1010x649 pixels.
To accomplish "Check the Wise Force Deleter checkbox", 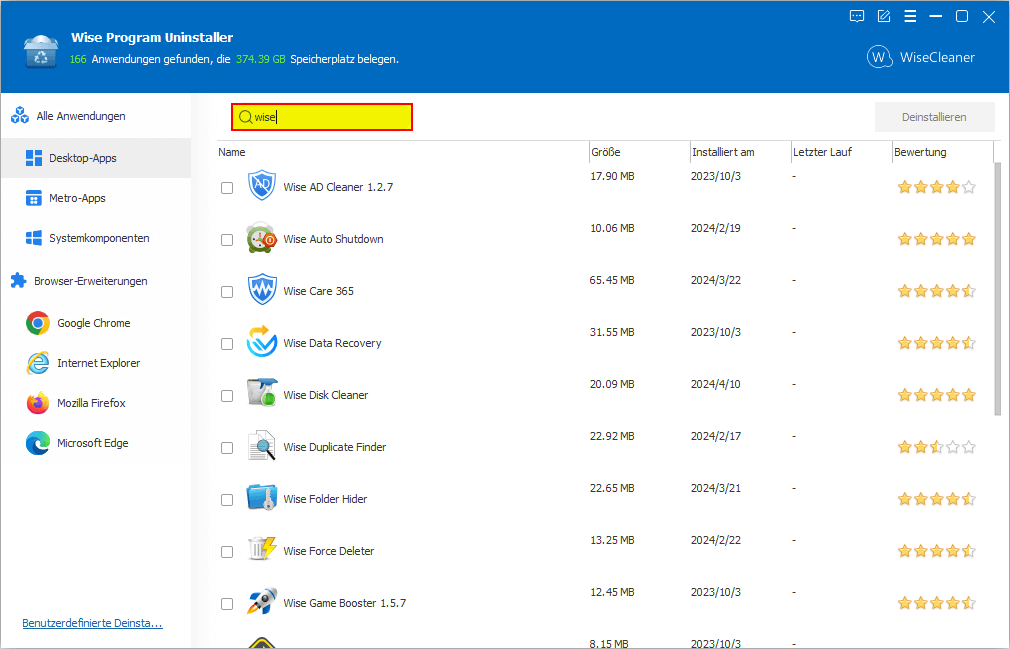I will pos(227,552).
